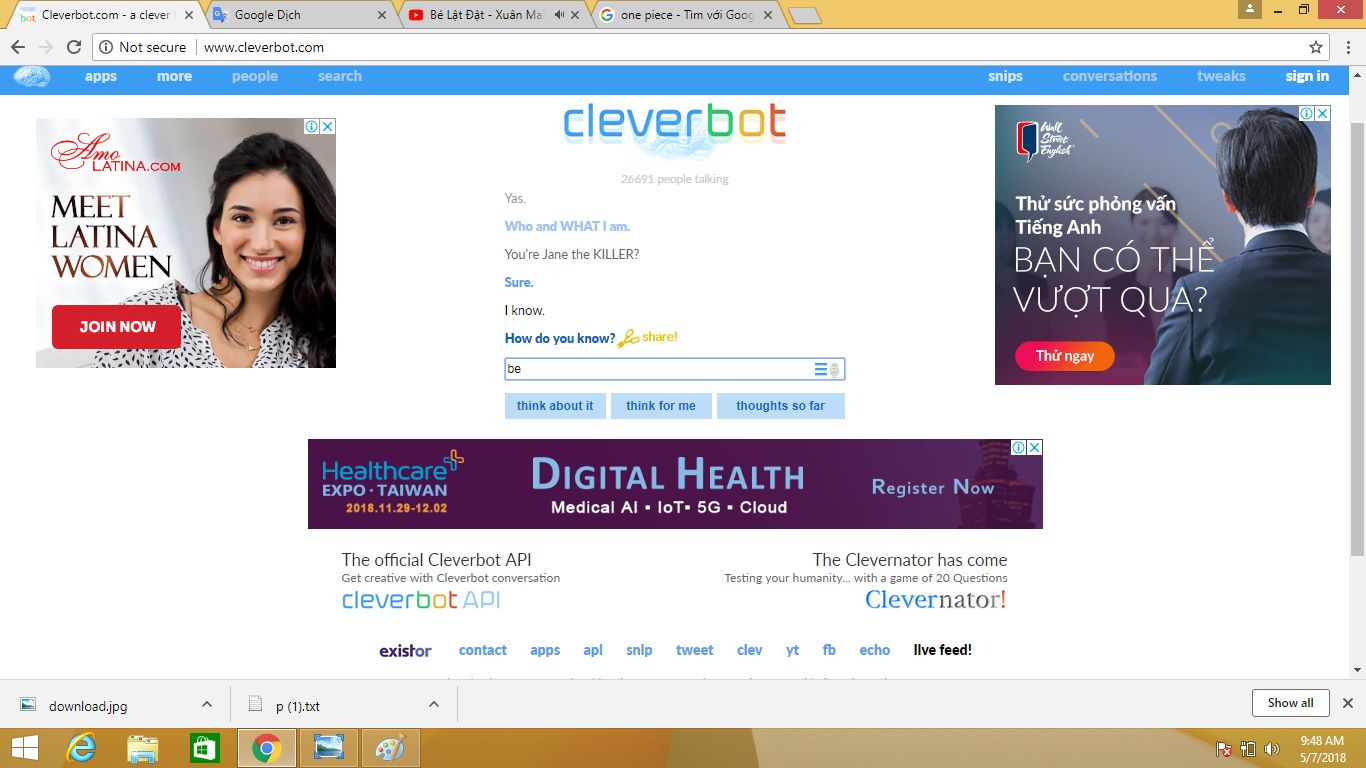Click the page vertical scrollbar
The height and width of the screenshot is (768, 1366).
click(1357, 340)
